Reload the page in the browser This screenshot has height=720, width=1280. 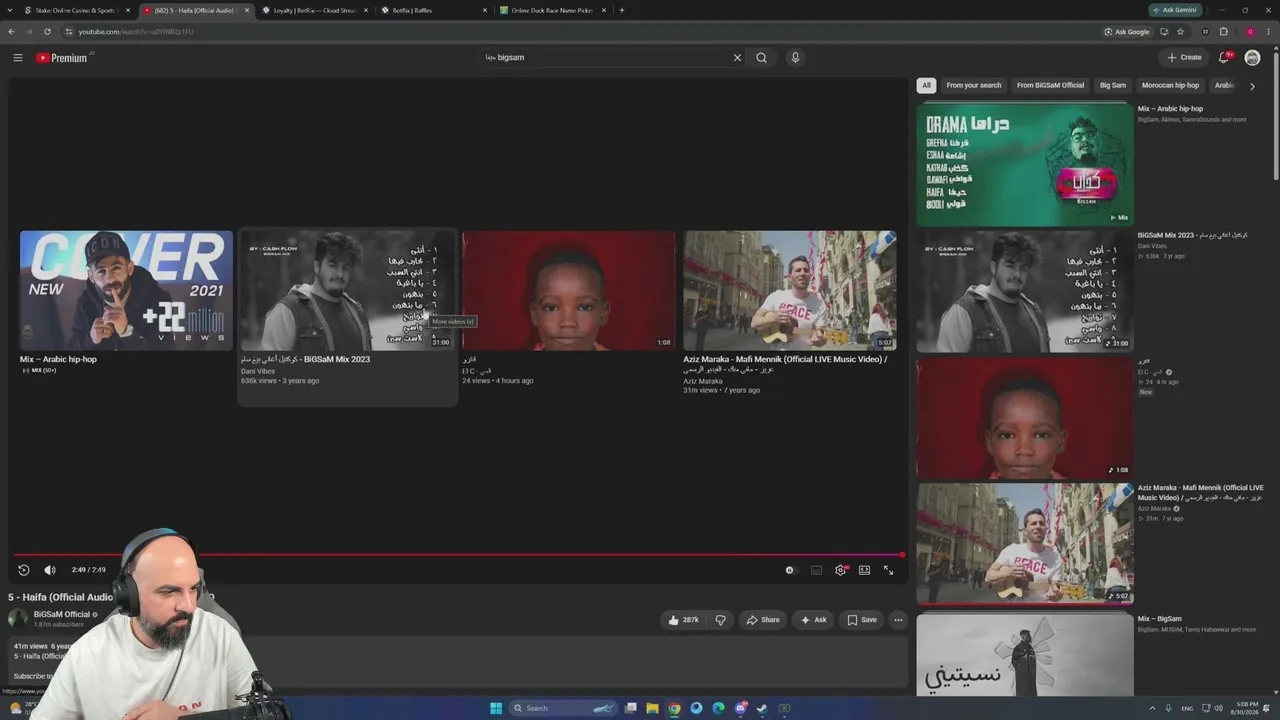(x=47, y=32)
